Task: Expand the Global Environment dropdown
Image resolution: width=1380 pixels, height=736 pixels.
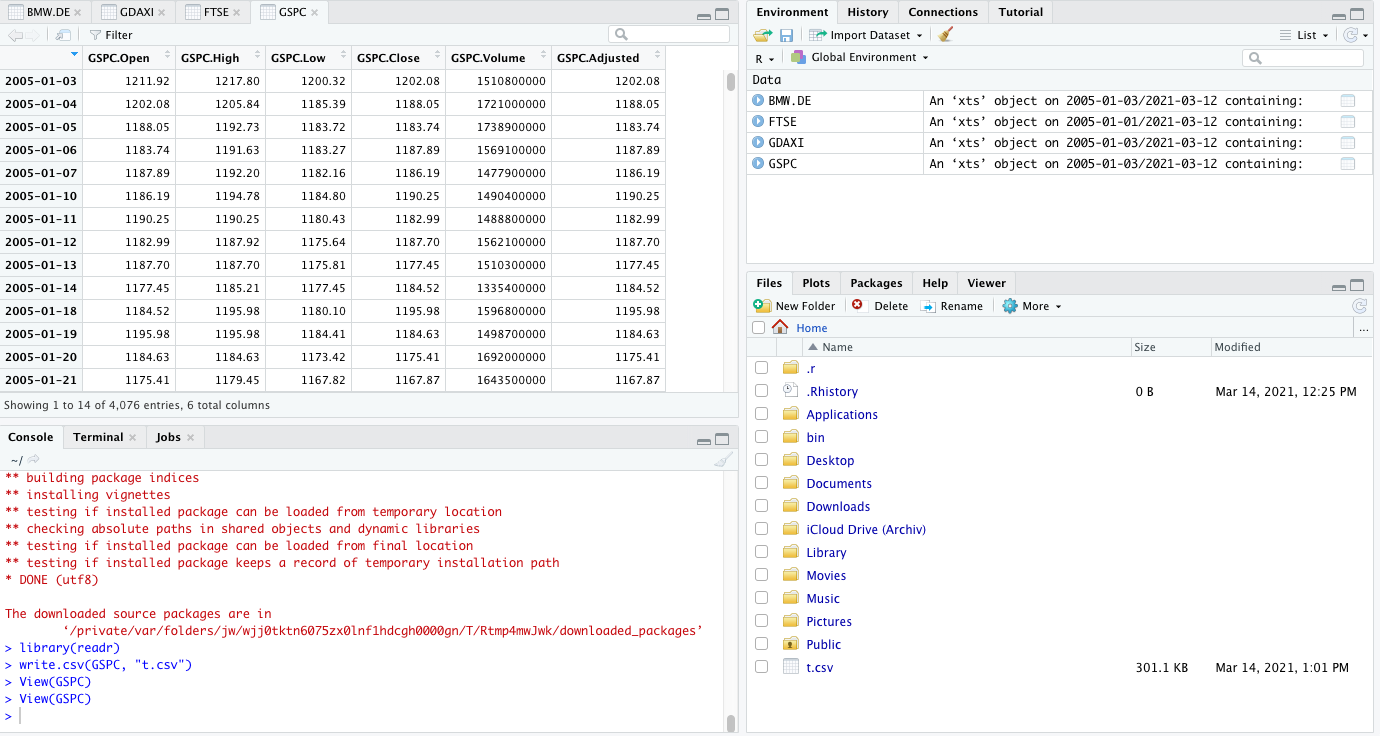Action: (860, 58)
